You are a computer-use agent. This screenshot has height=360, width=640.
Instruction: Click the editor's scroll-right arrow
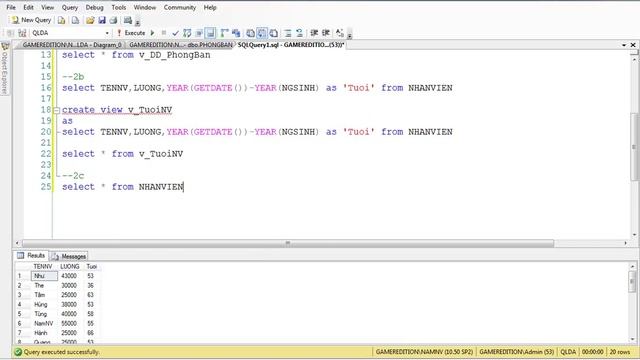[625, 243]
